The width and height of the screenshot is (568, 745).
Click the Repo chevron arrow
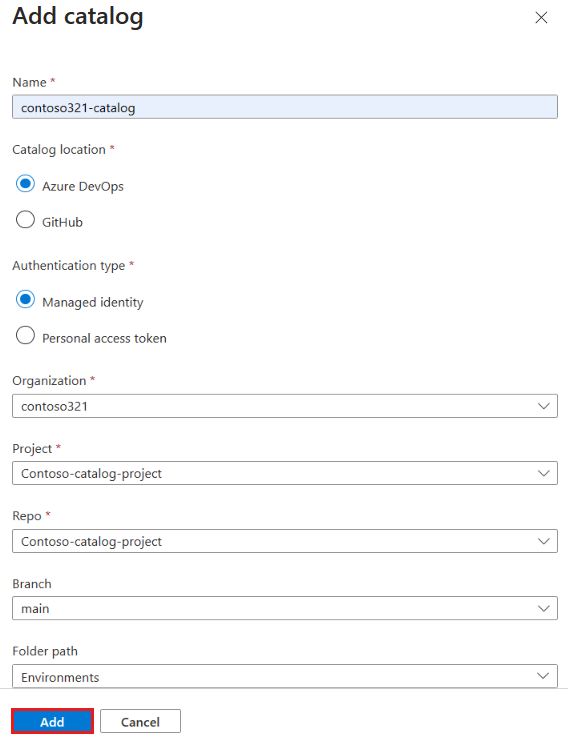543,542
